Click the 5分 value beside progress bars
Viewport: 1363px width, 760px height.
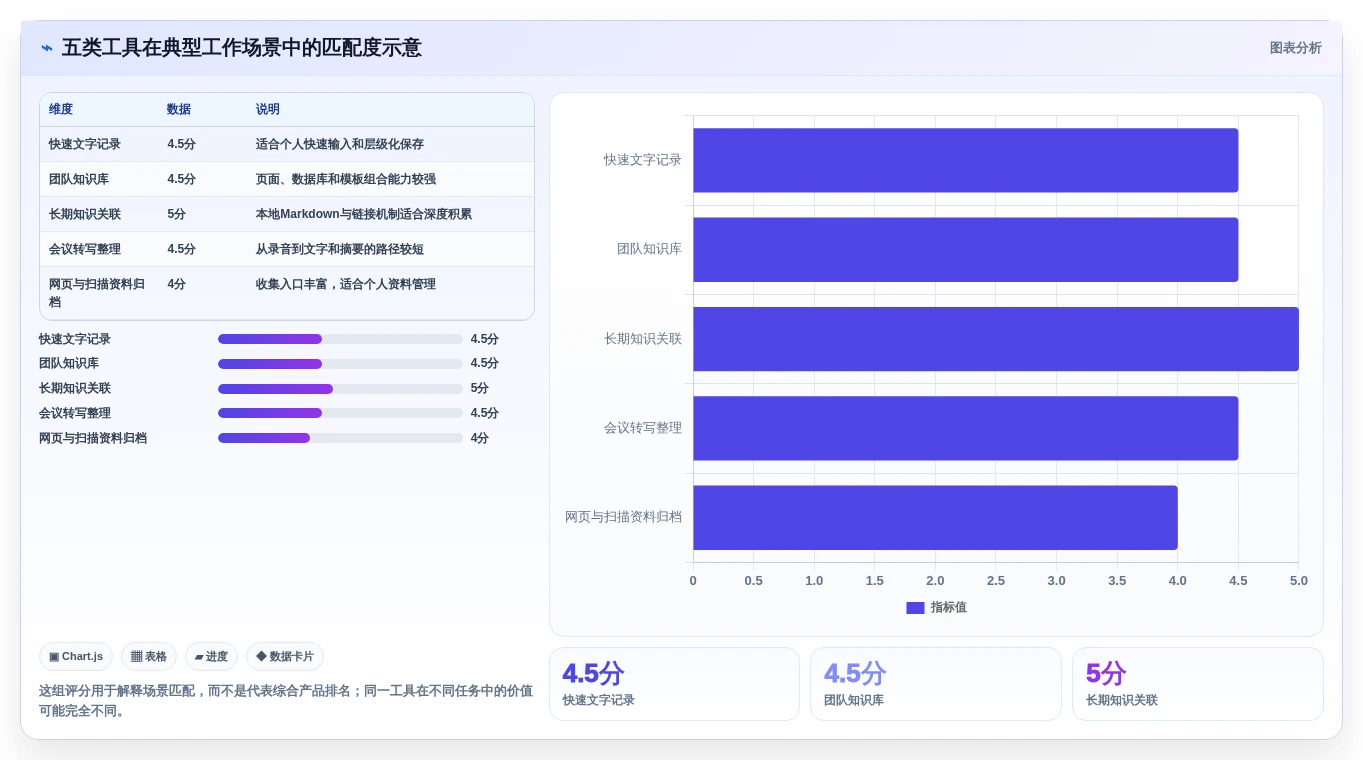coord(480,389)
